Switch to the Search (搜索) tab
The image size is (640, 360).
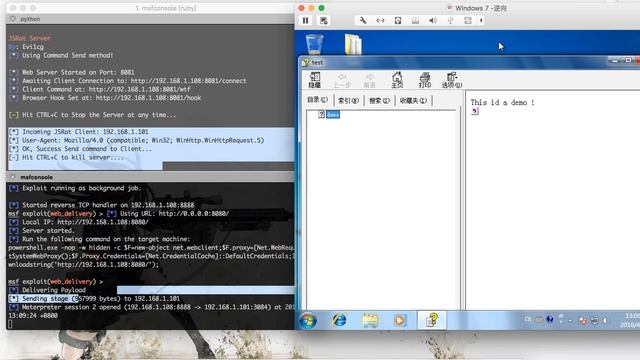click(379, 100)
